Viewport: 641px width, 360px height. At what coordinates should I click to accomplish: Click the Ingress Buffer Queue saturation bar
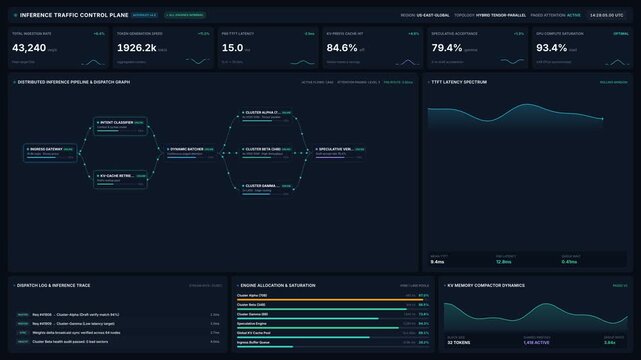(x=265, y=347)
